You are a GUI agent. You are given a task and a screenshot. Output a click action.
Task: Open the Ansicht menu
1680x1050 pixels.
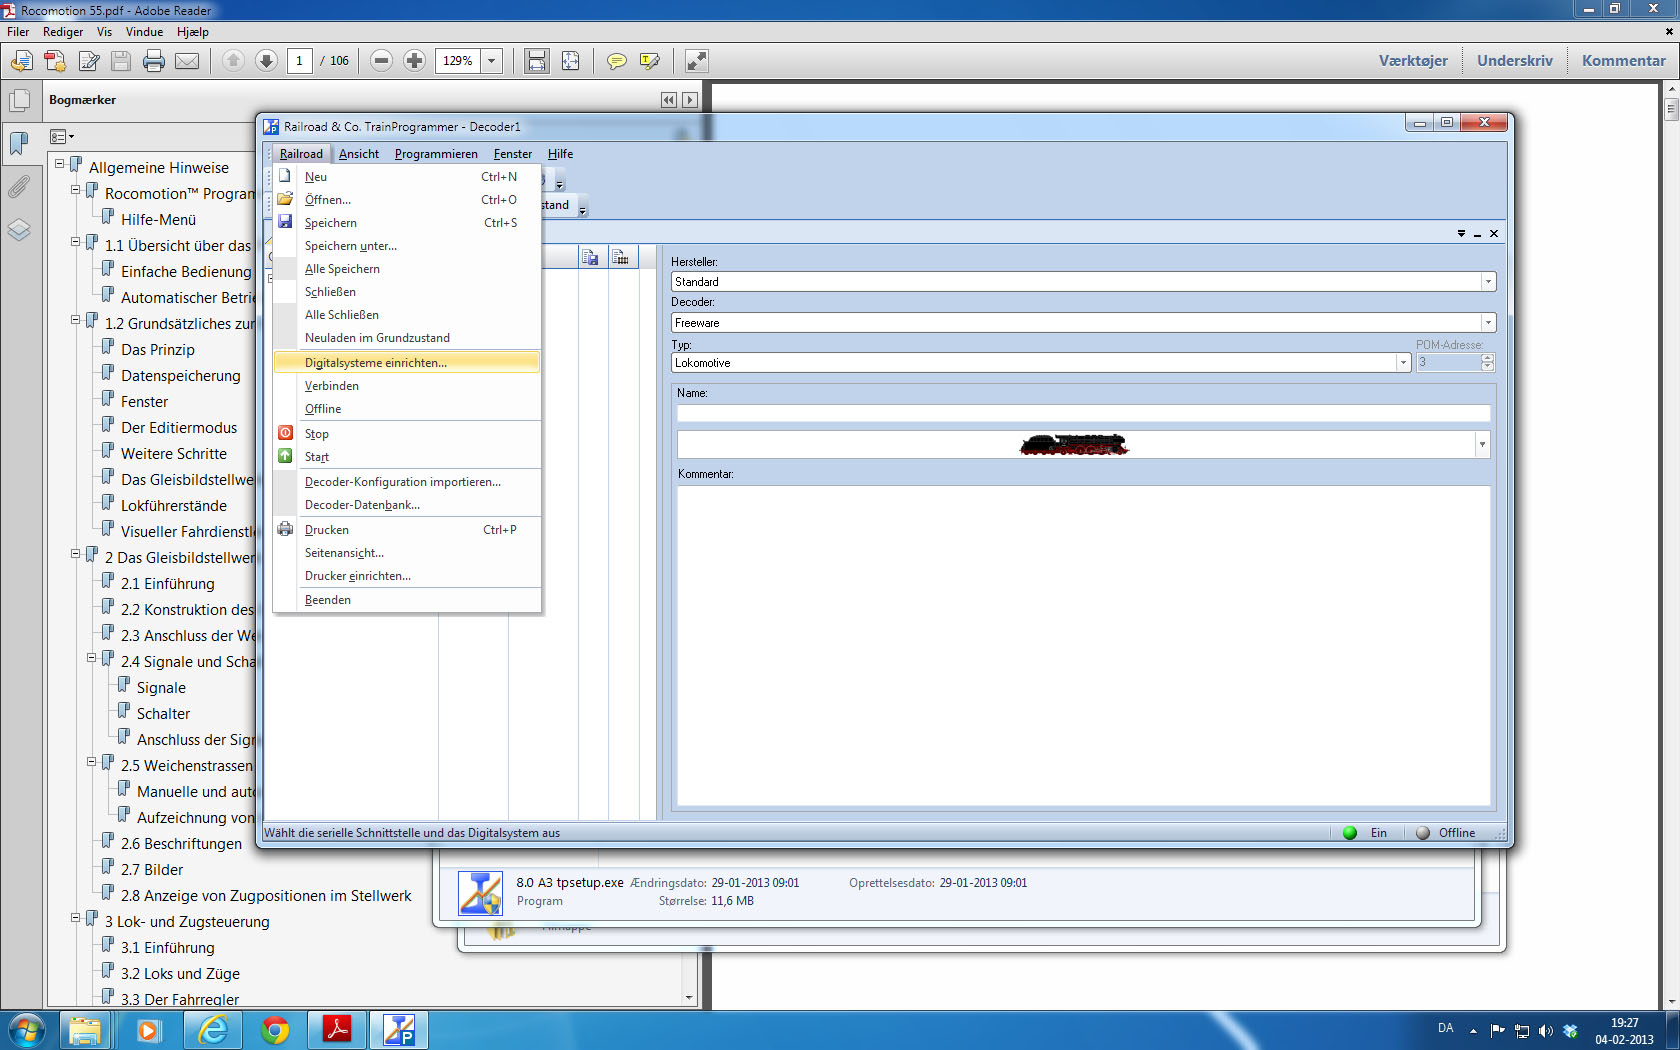tap(358, 154)
